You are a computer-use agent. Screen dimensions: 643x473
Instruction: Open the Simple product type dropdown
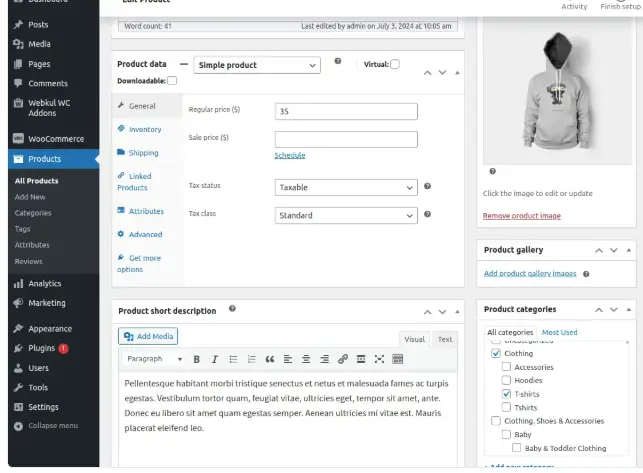[x=257, y=65]
